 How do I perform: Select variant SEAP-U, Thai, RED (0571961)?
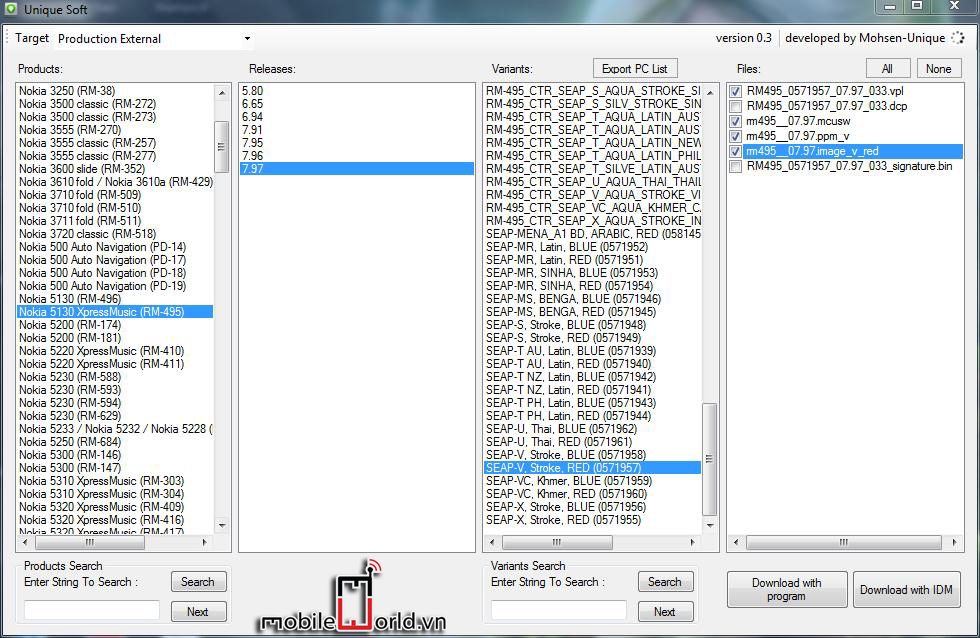point(592,442)
